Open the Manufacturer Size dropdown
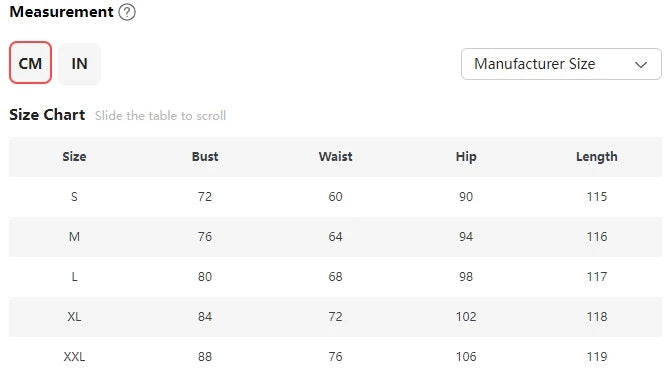 pyautogui.click(x=561, y=64)
